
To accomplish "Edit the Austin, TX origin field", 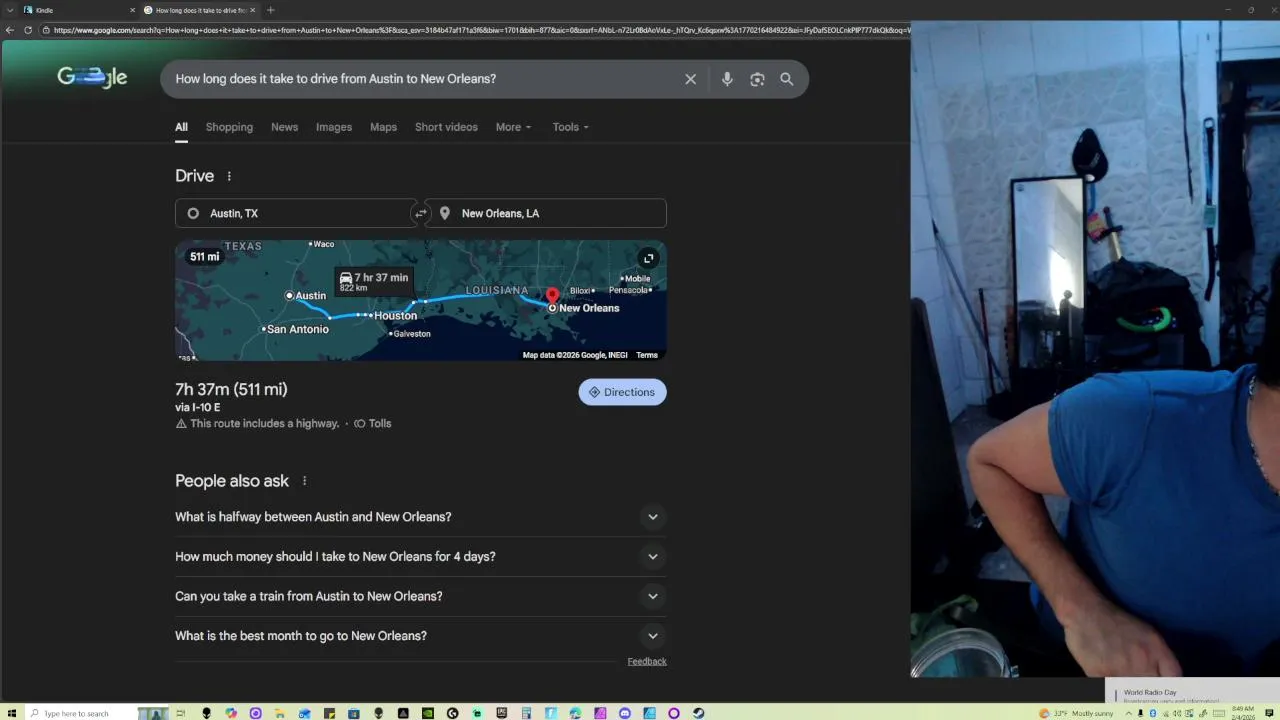I will (295, 213).
